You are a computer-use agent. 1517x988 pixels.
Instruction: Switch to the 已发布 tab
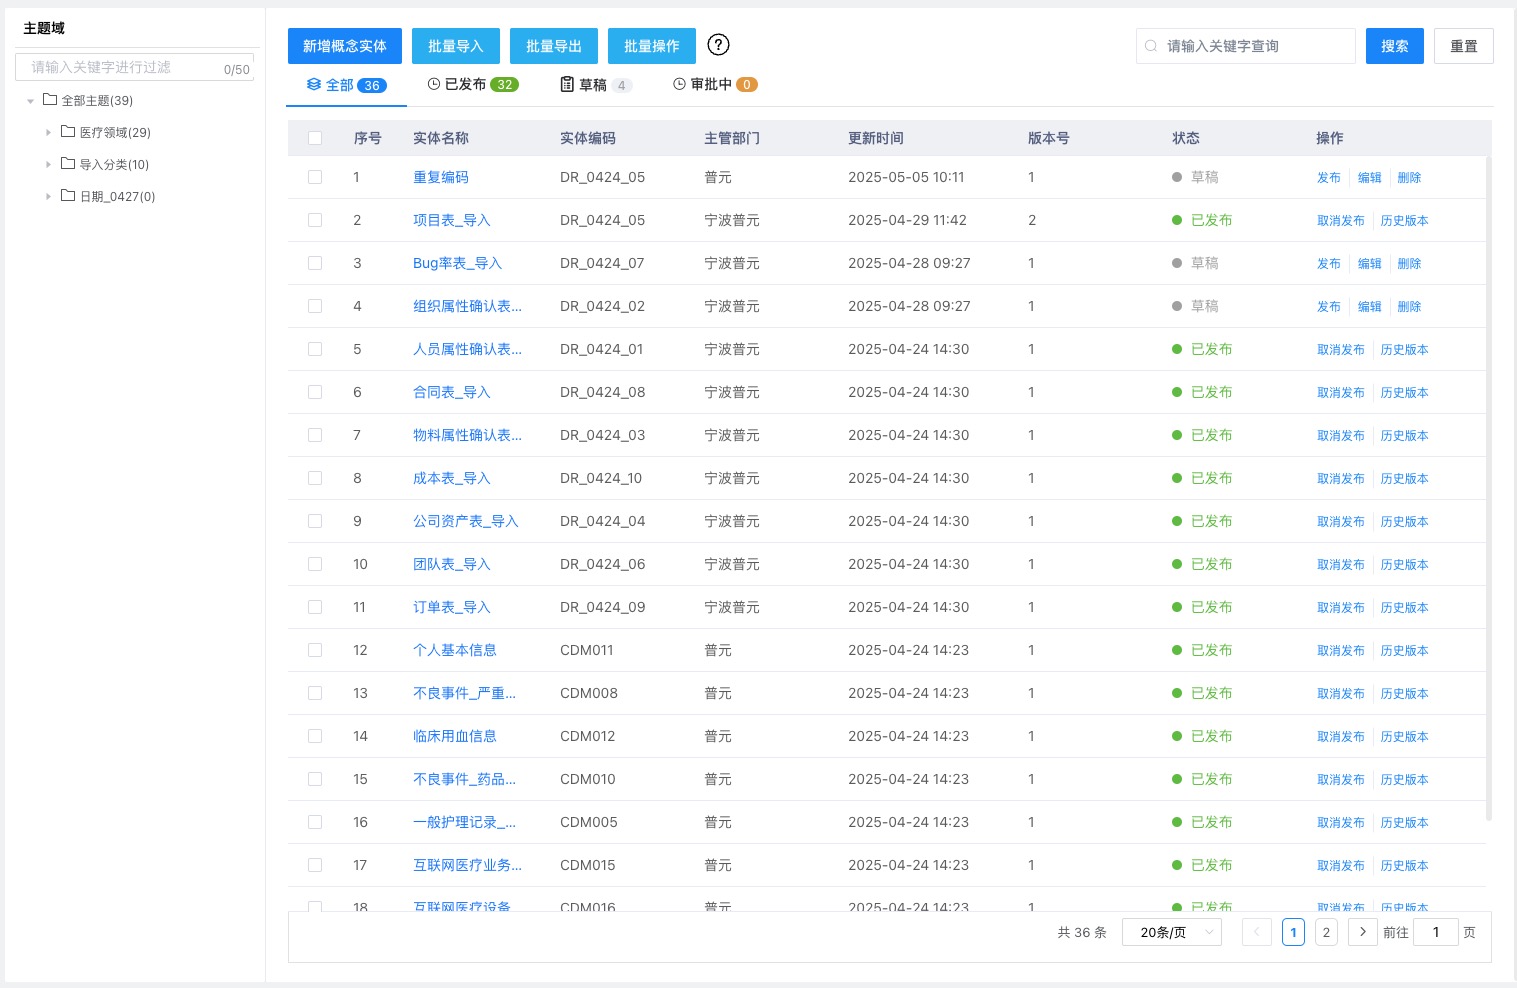click(470, 84)
